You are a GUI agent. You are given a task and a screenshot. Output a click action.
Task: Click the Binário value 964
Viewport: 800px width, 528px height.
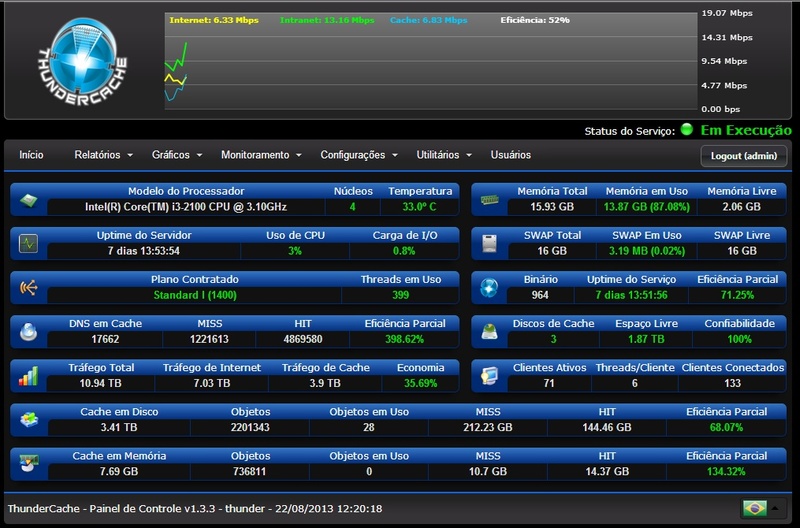(540, 295)
